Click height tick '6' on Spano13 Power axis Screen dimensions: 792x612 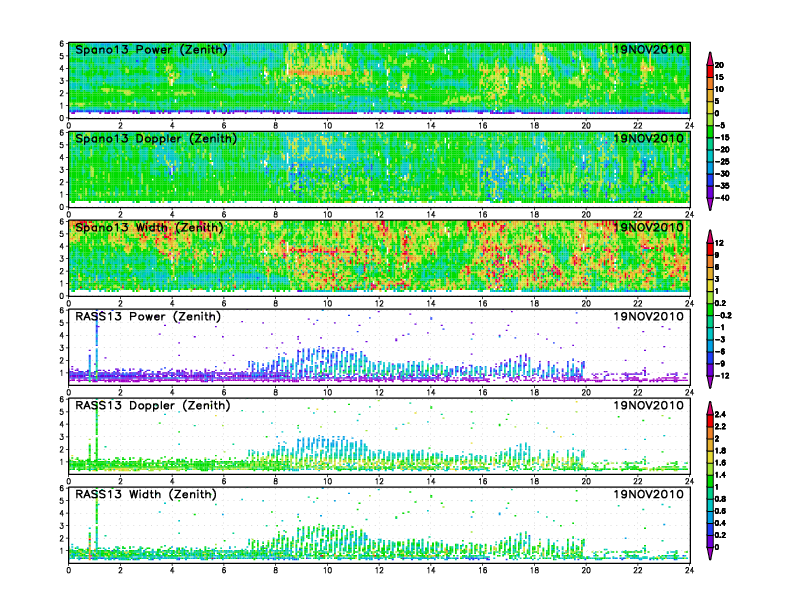[x=62, y=43]
